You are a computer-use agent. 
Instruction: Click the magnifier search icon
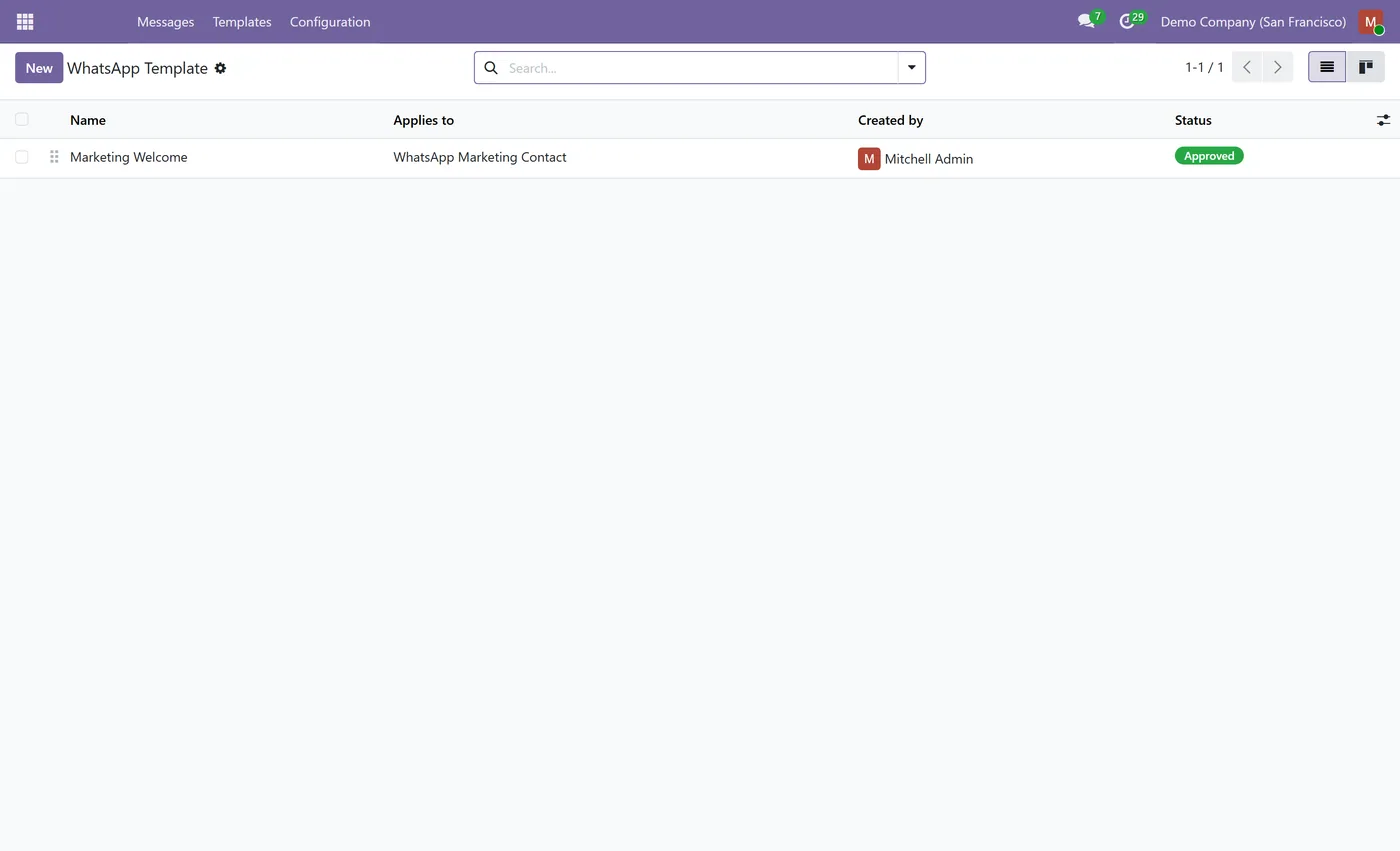[491, 68]
